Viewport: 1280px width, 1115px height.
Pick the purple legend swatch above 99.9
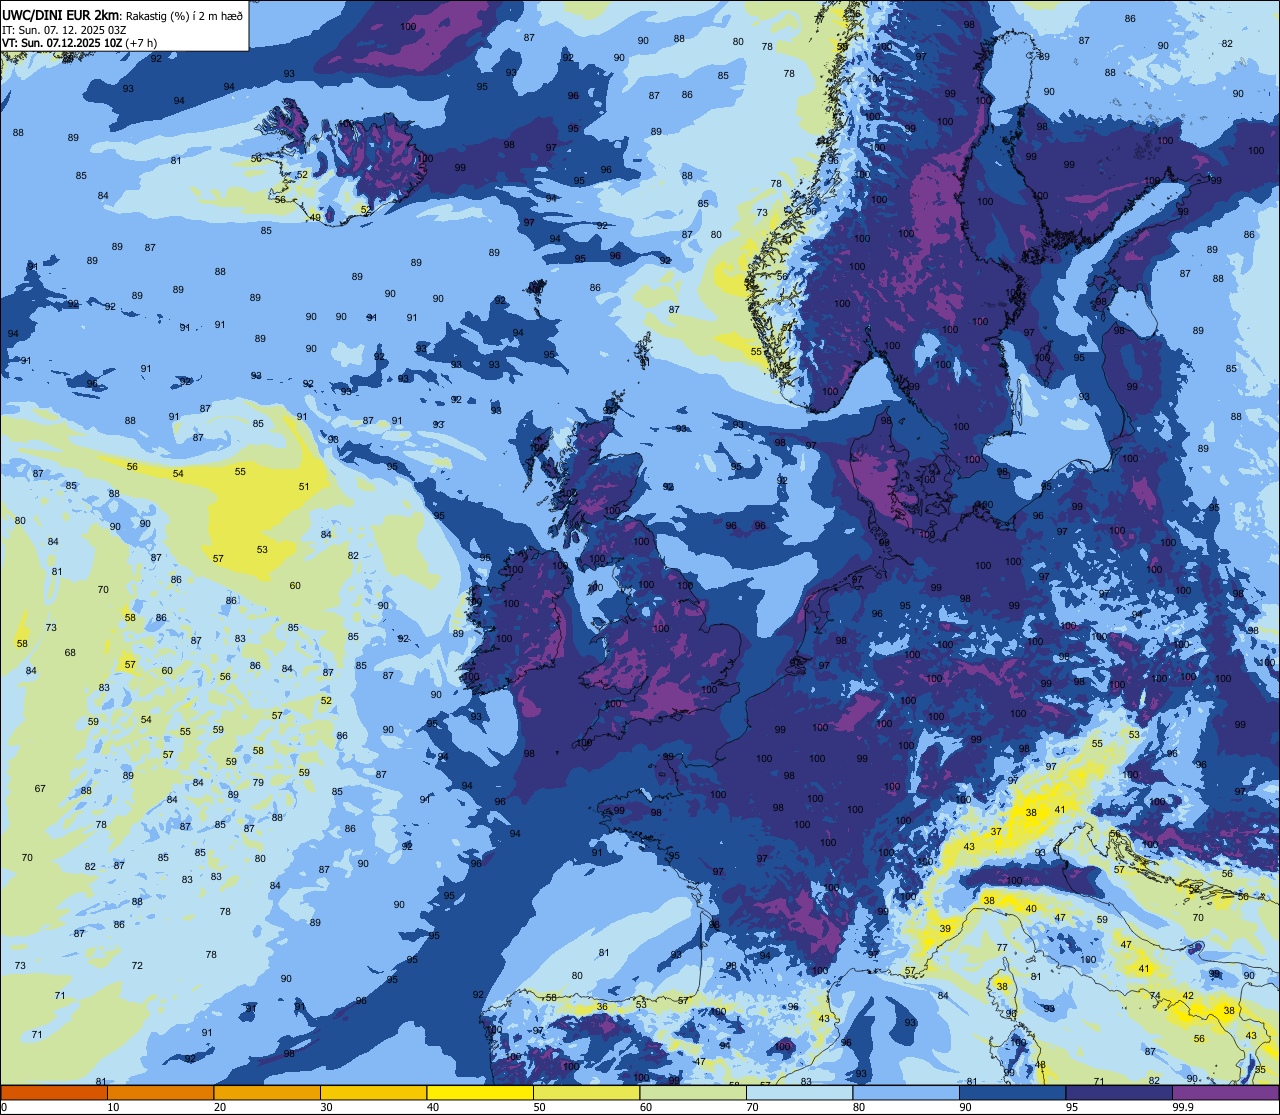[1225, 1092]
